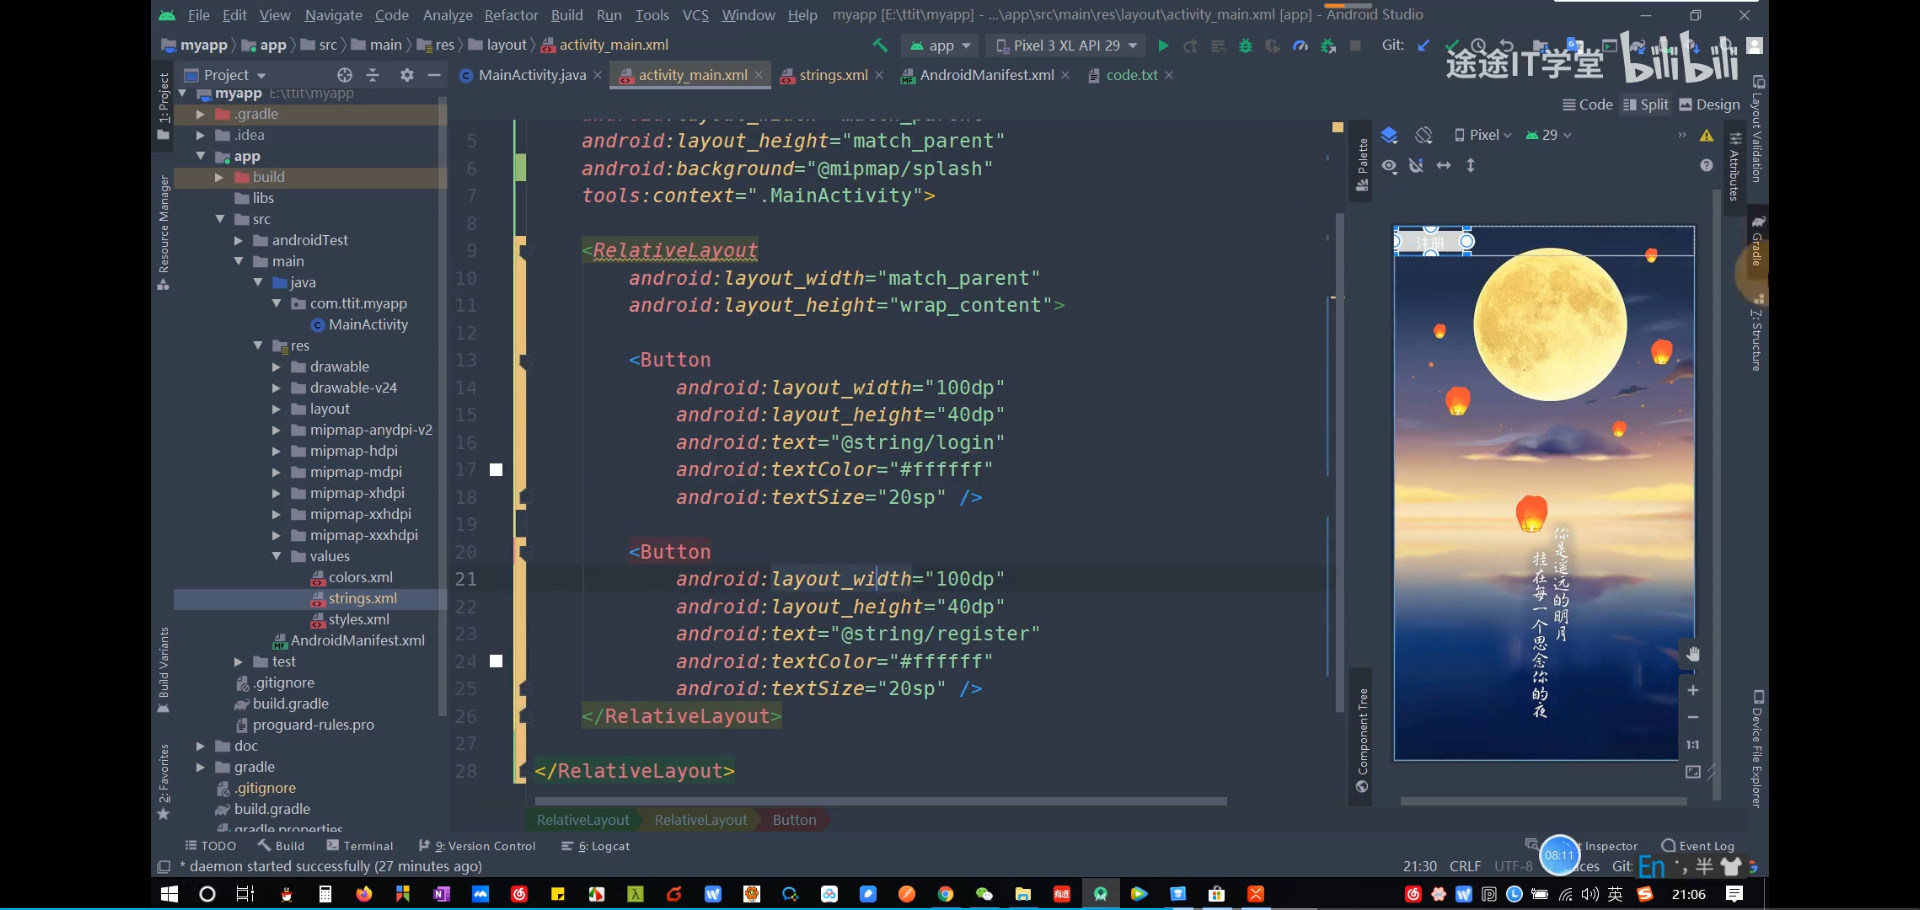Screen dimensions: 1920x910
Task: Open the Profile app gauge icon
Action: [x=1300, y=46]
